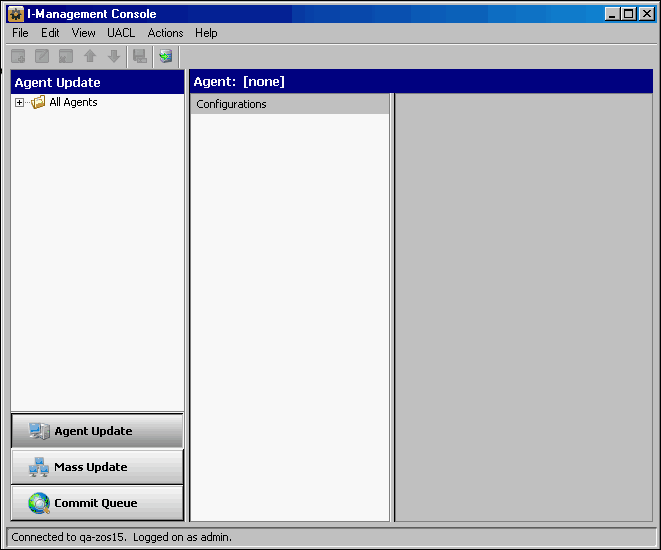Open the File menu
Image resolution: width=661 pixels, height=550 pixels.
(x=20, y=33)
